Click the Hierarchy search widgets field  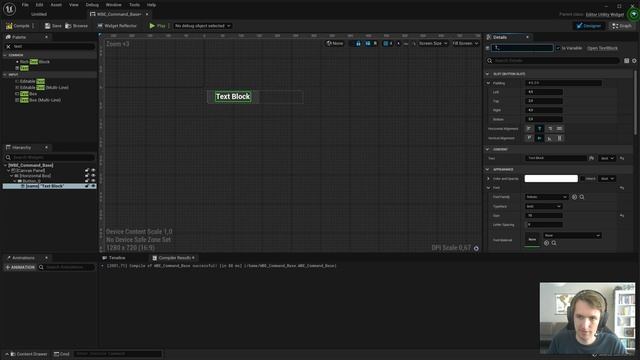[x=50, y=157]
